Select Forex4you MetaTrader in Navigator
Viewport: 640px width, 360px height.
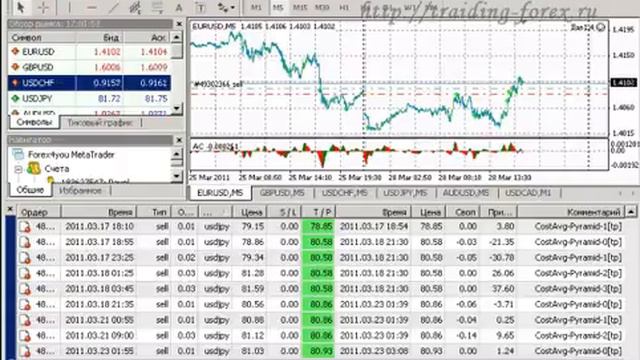[x=71, y=155]
